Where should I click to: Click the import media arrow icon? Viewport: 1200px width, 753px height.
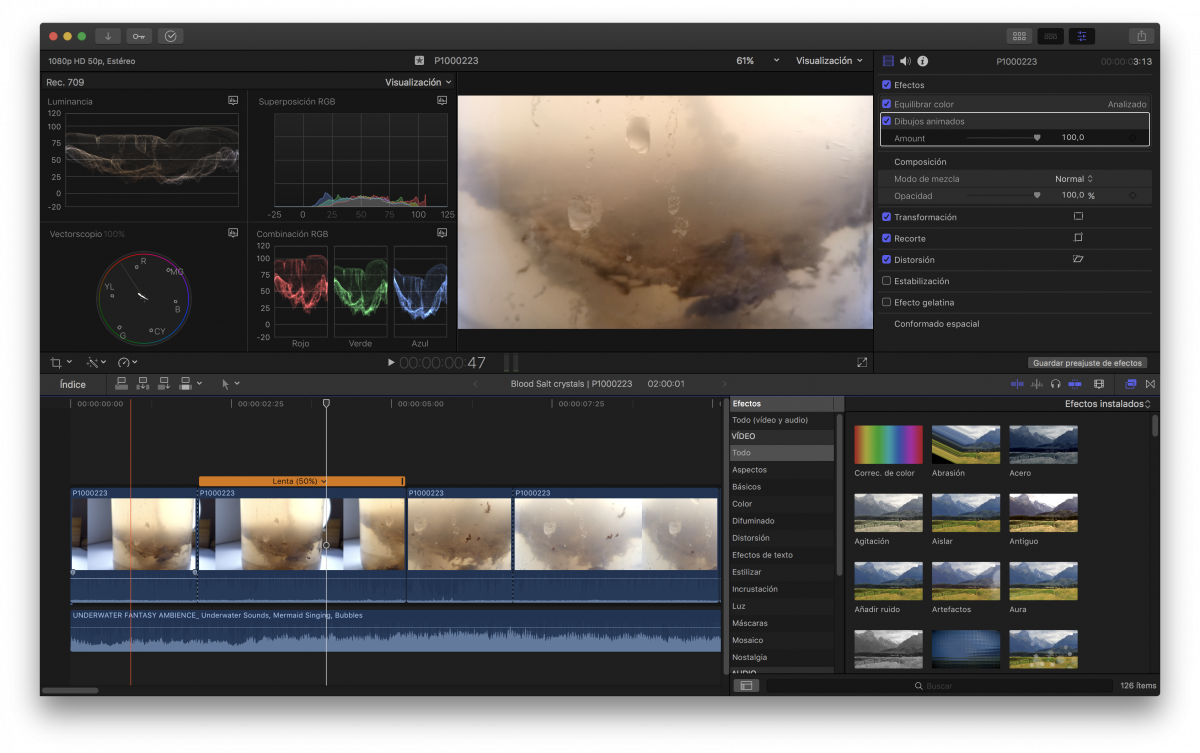point(108,36)
